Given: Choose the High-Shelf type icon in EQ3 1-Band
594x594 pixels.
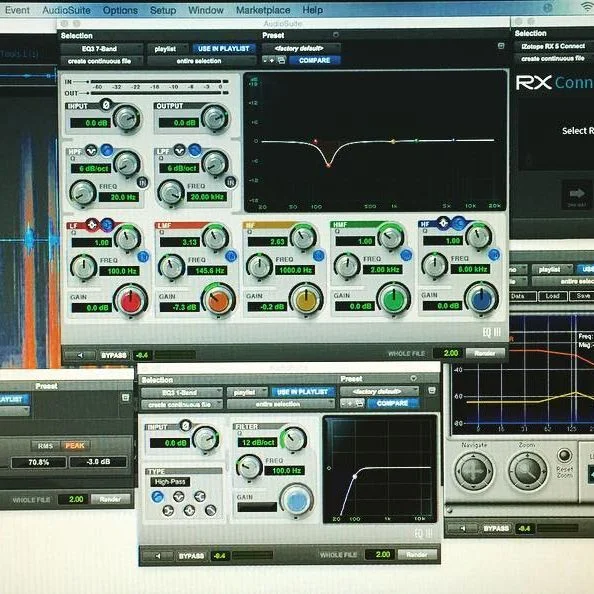Looking at the screenshot, I should point(200,496).
